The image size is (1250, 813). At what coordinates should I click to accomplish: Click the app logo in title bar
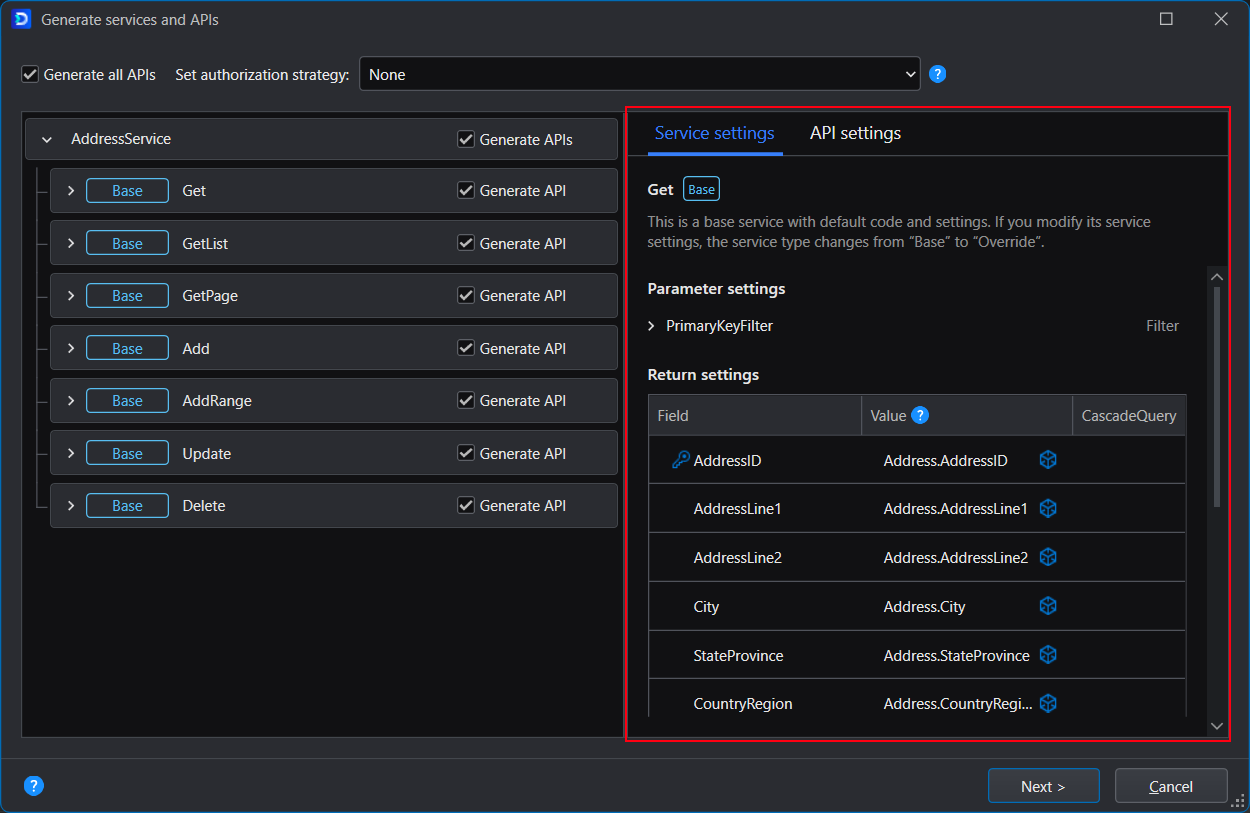22,19
